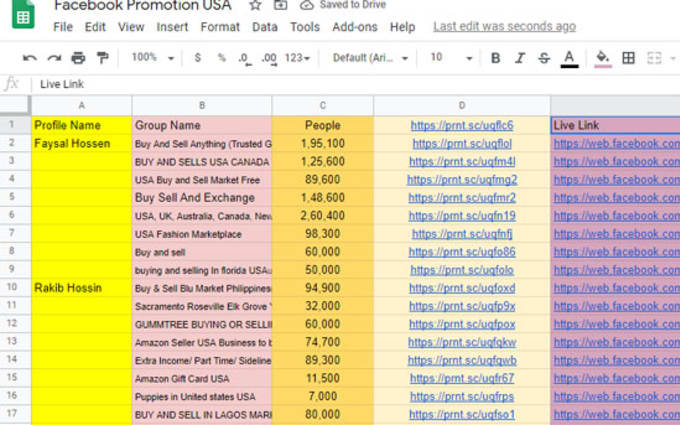Open more number formats 123 dropdown
Screen dimensions: 680x425
tap(298, 58)
